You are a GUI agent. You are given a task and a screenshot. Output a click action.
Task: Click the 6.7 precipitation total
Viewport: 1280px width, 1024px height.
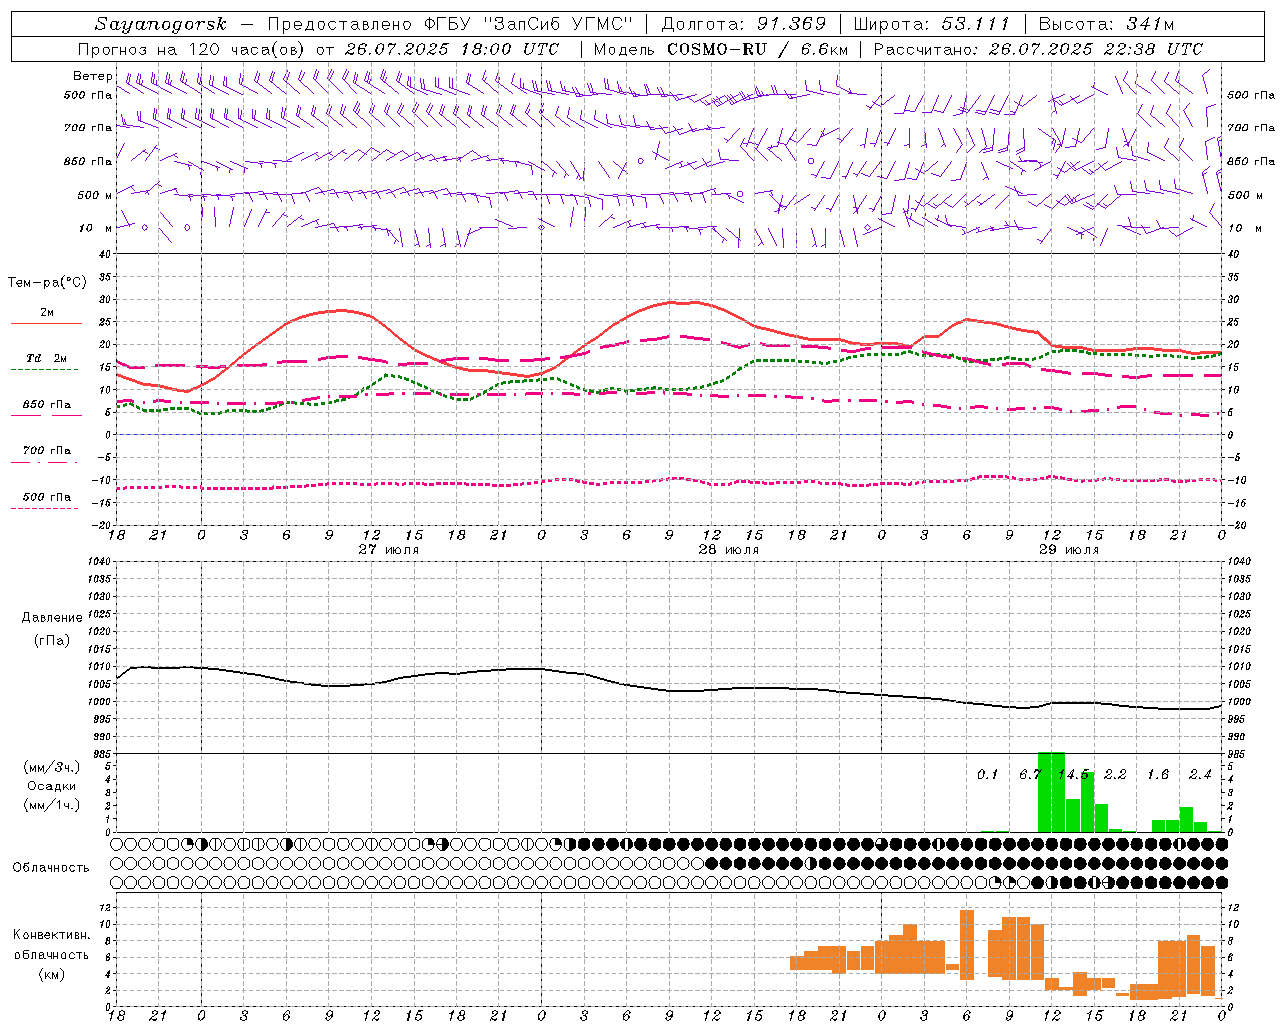pos(1030,775)
